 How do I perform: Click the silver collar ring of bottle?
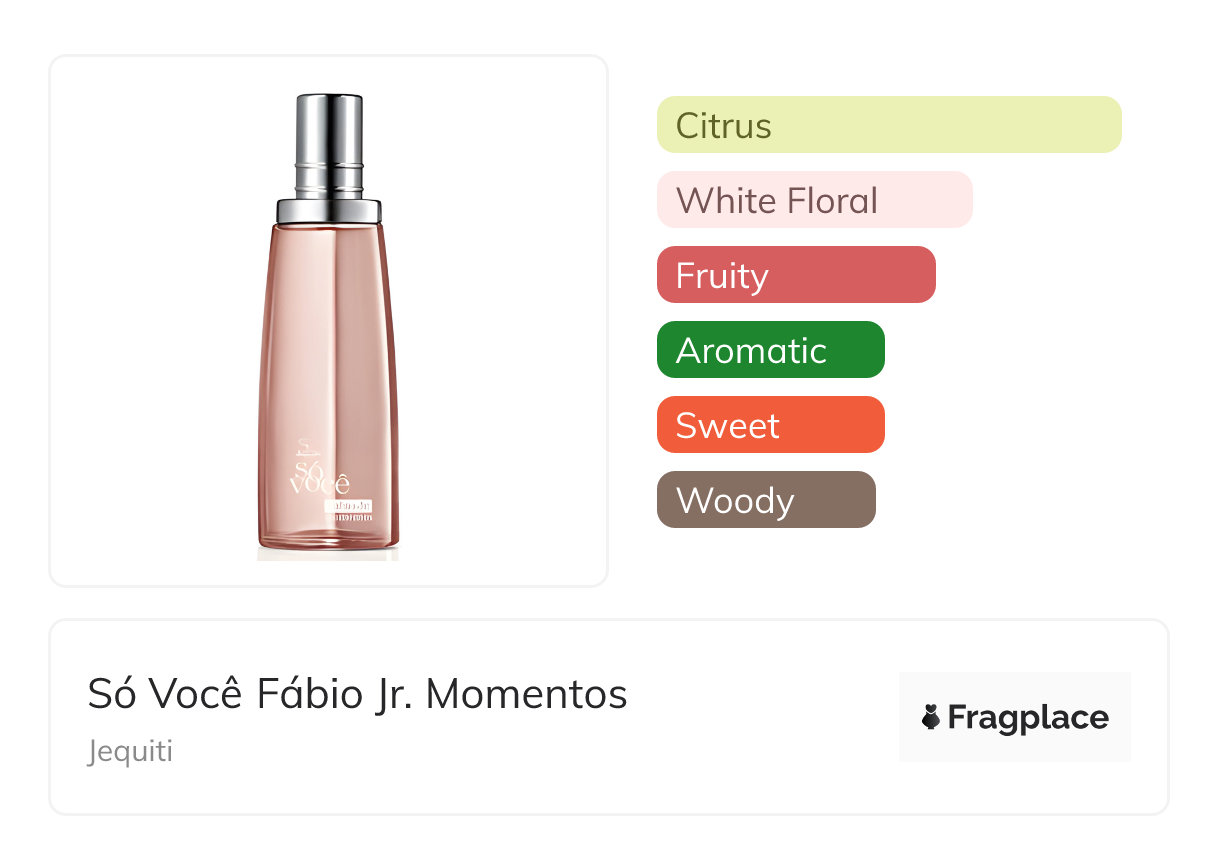328,210
